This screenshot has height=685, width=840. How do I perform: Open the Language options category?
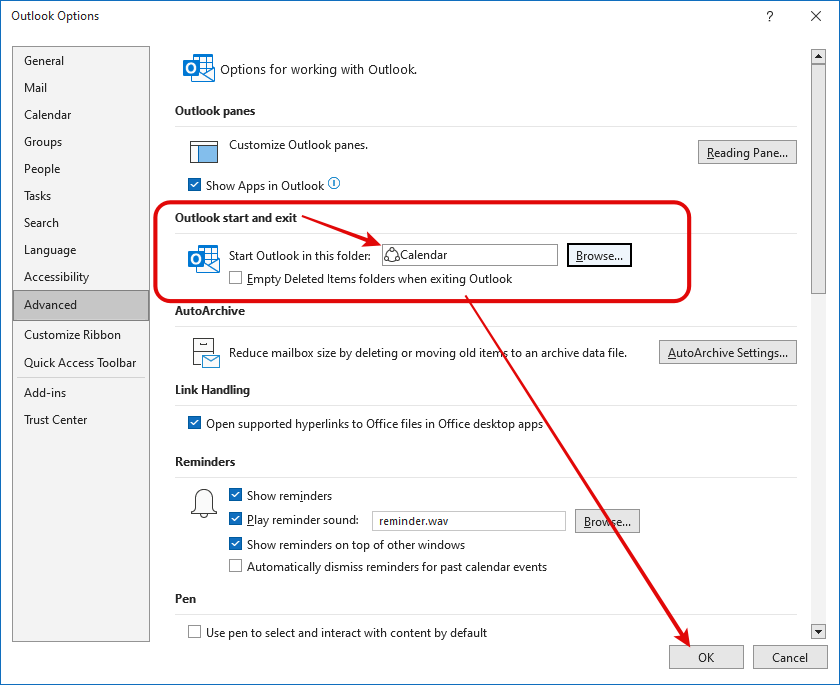(x=81, y=250)
